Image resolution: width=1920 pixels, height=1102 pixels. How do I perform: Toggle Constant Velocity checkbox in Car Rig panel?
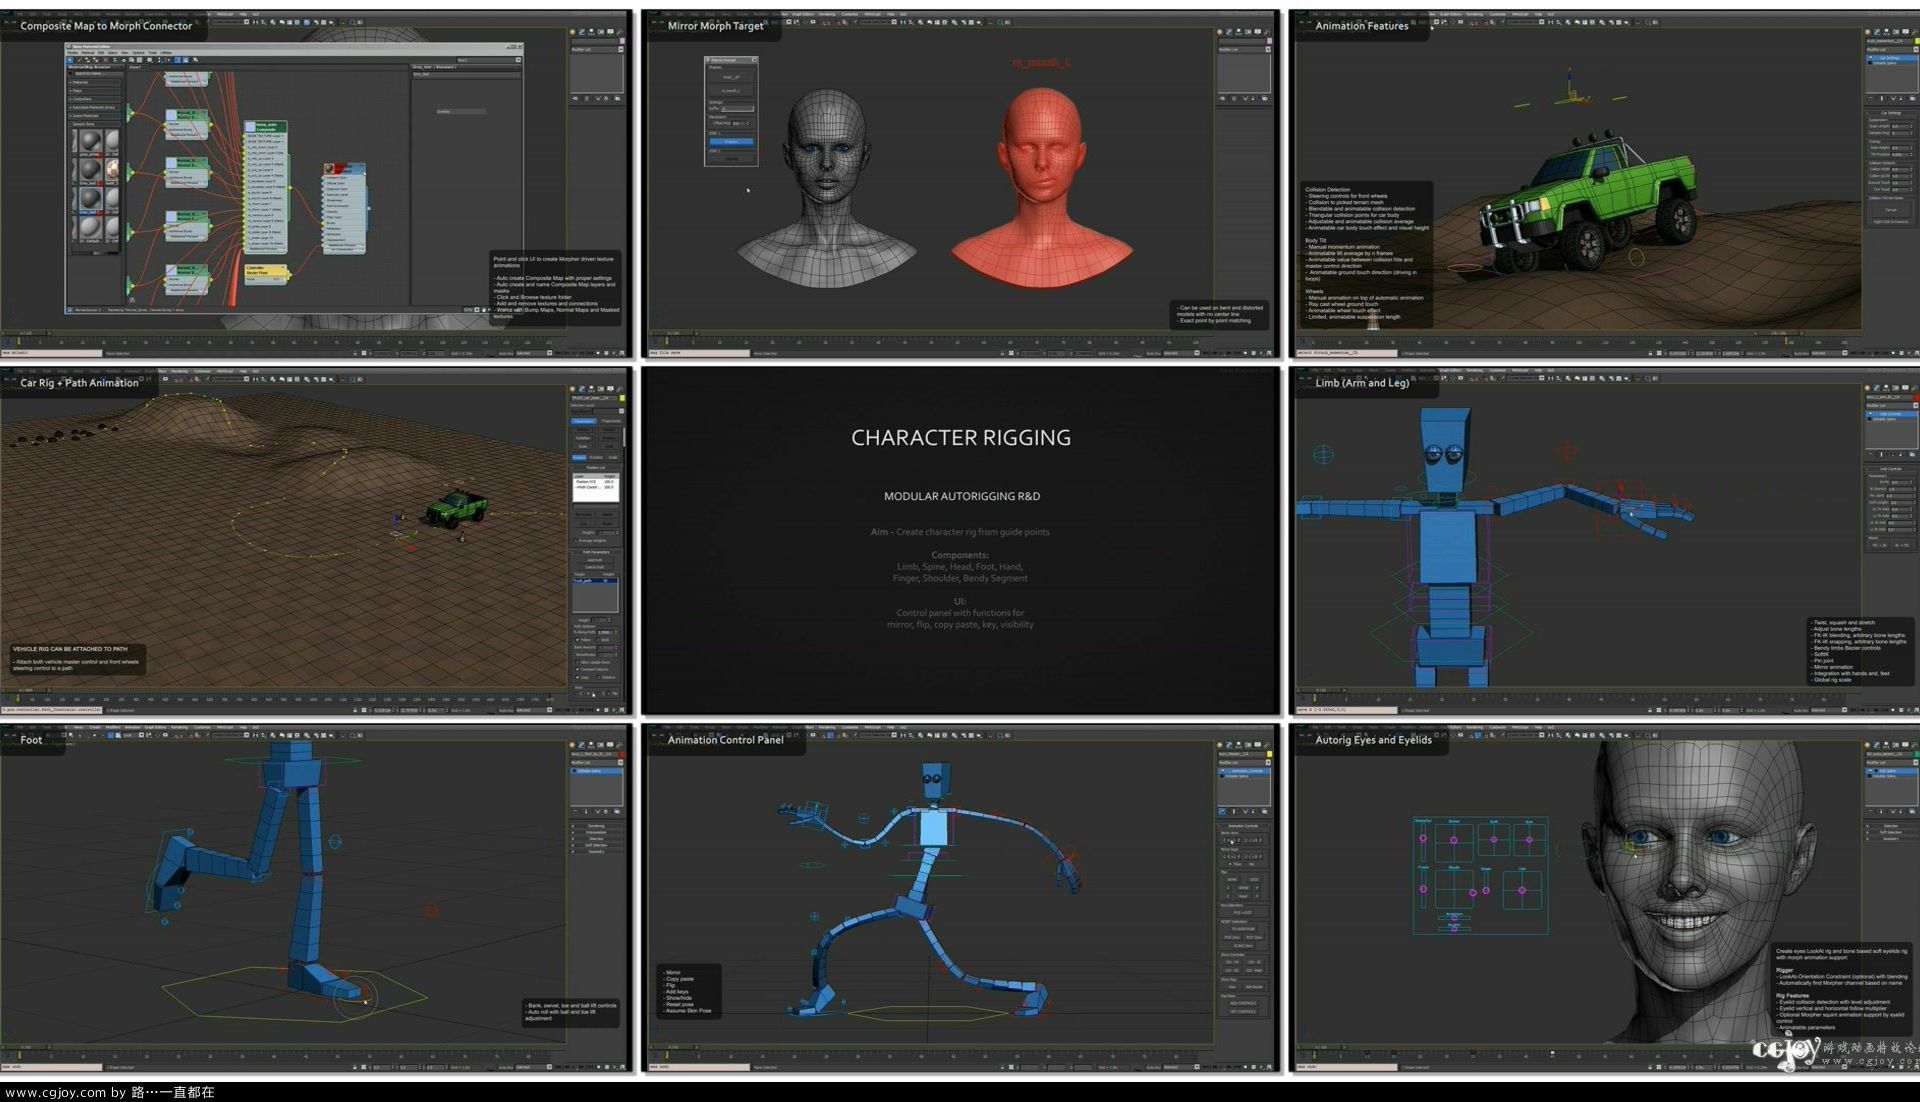tap(577, 669)
